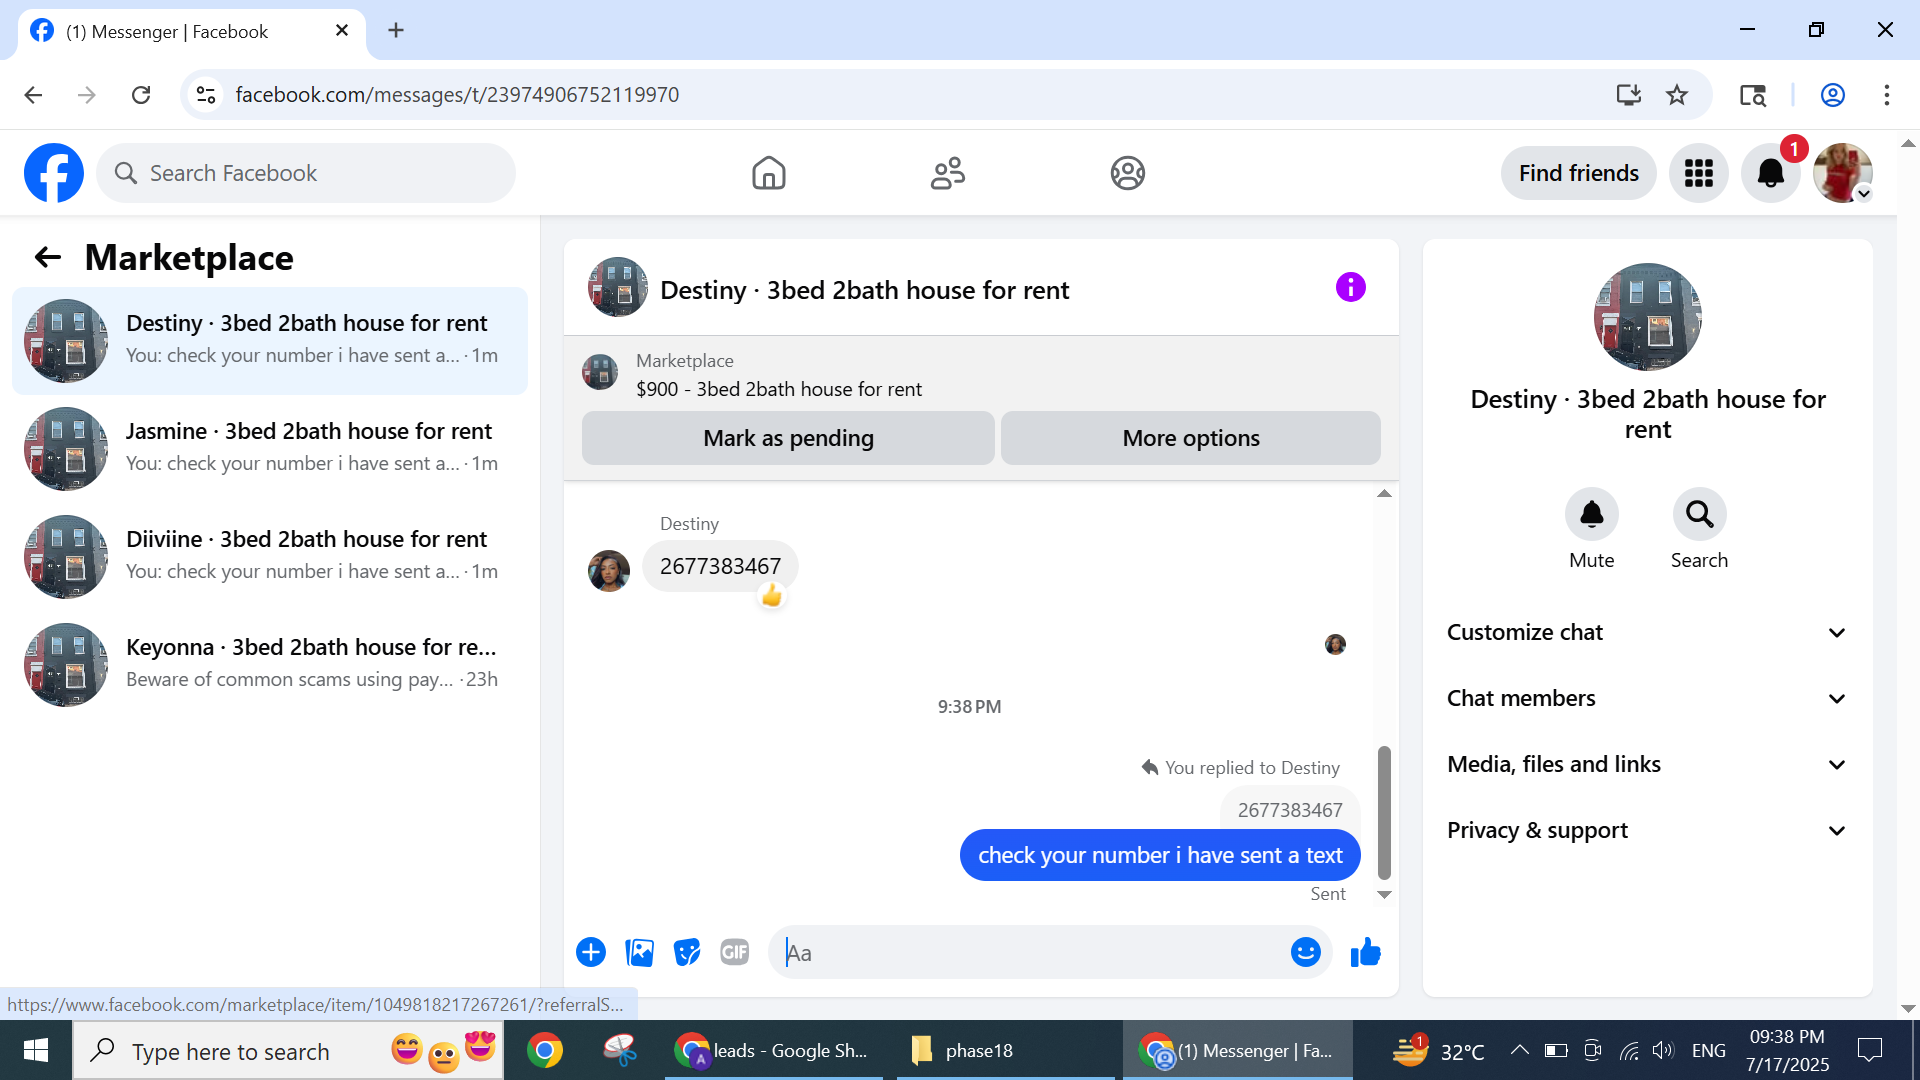Image resolution: width=1920 pixels, height=1080 pixels.
Task: Show hidden system tray icons
Action: pyautogui.click(x=1519, y=1050)
